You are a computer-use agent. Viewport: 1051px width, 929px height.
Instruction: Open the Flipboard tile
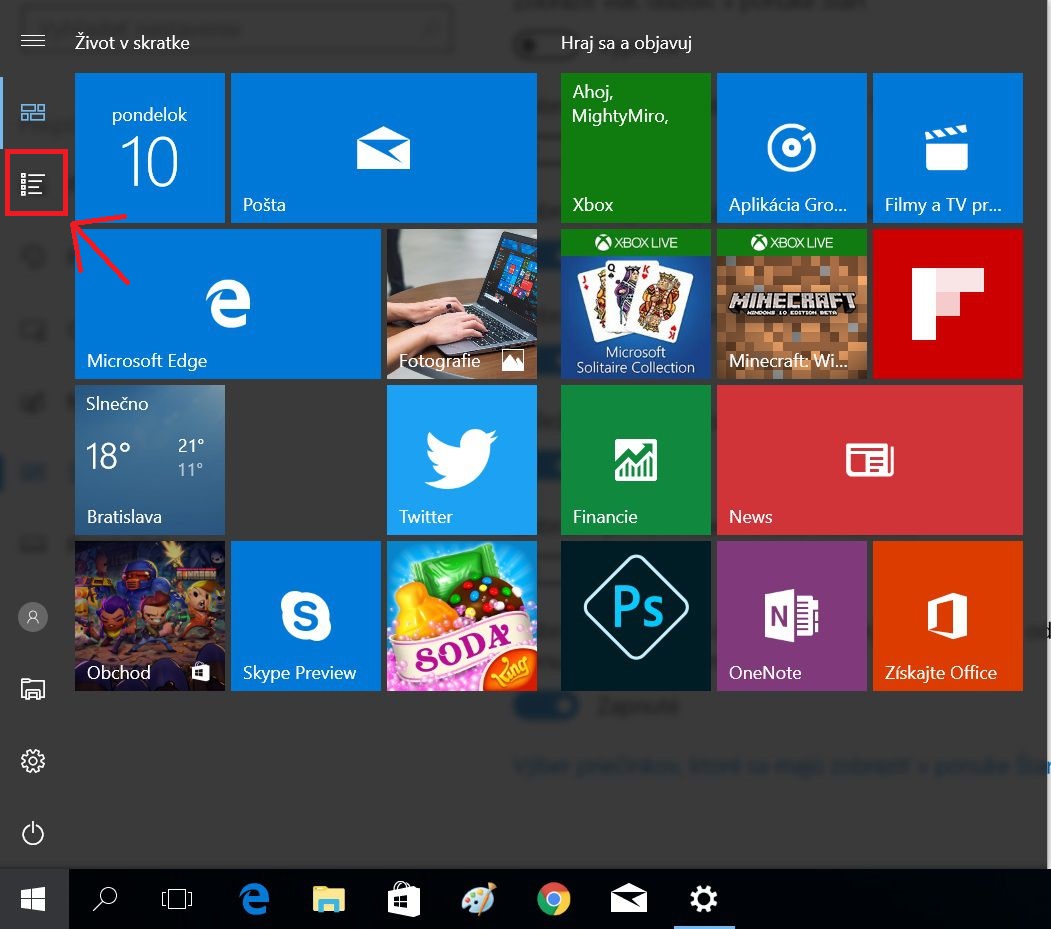[948, 304]
